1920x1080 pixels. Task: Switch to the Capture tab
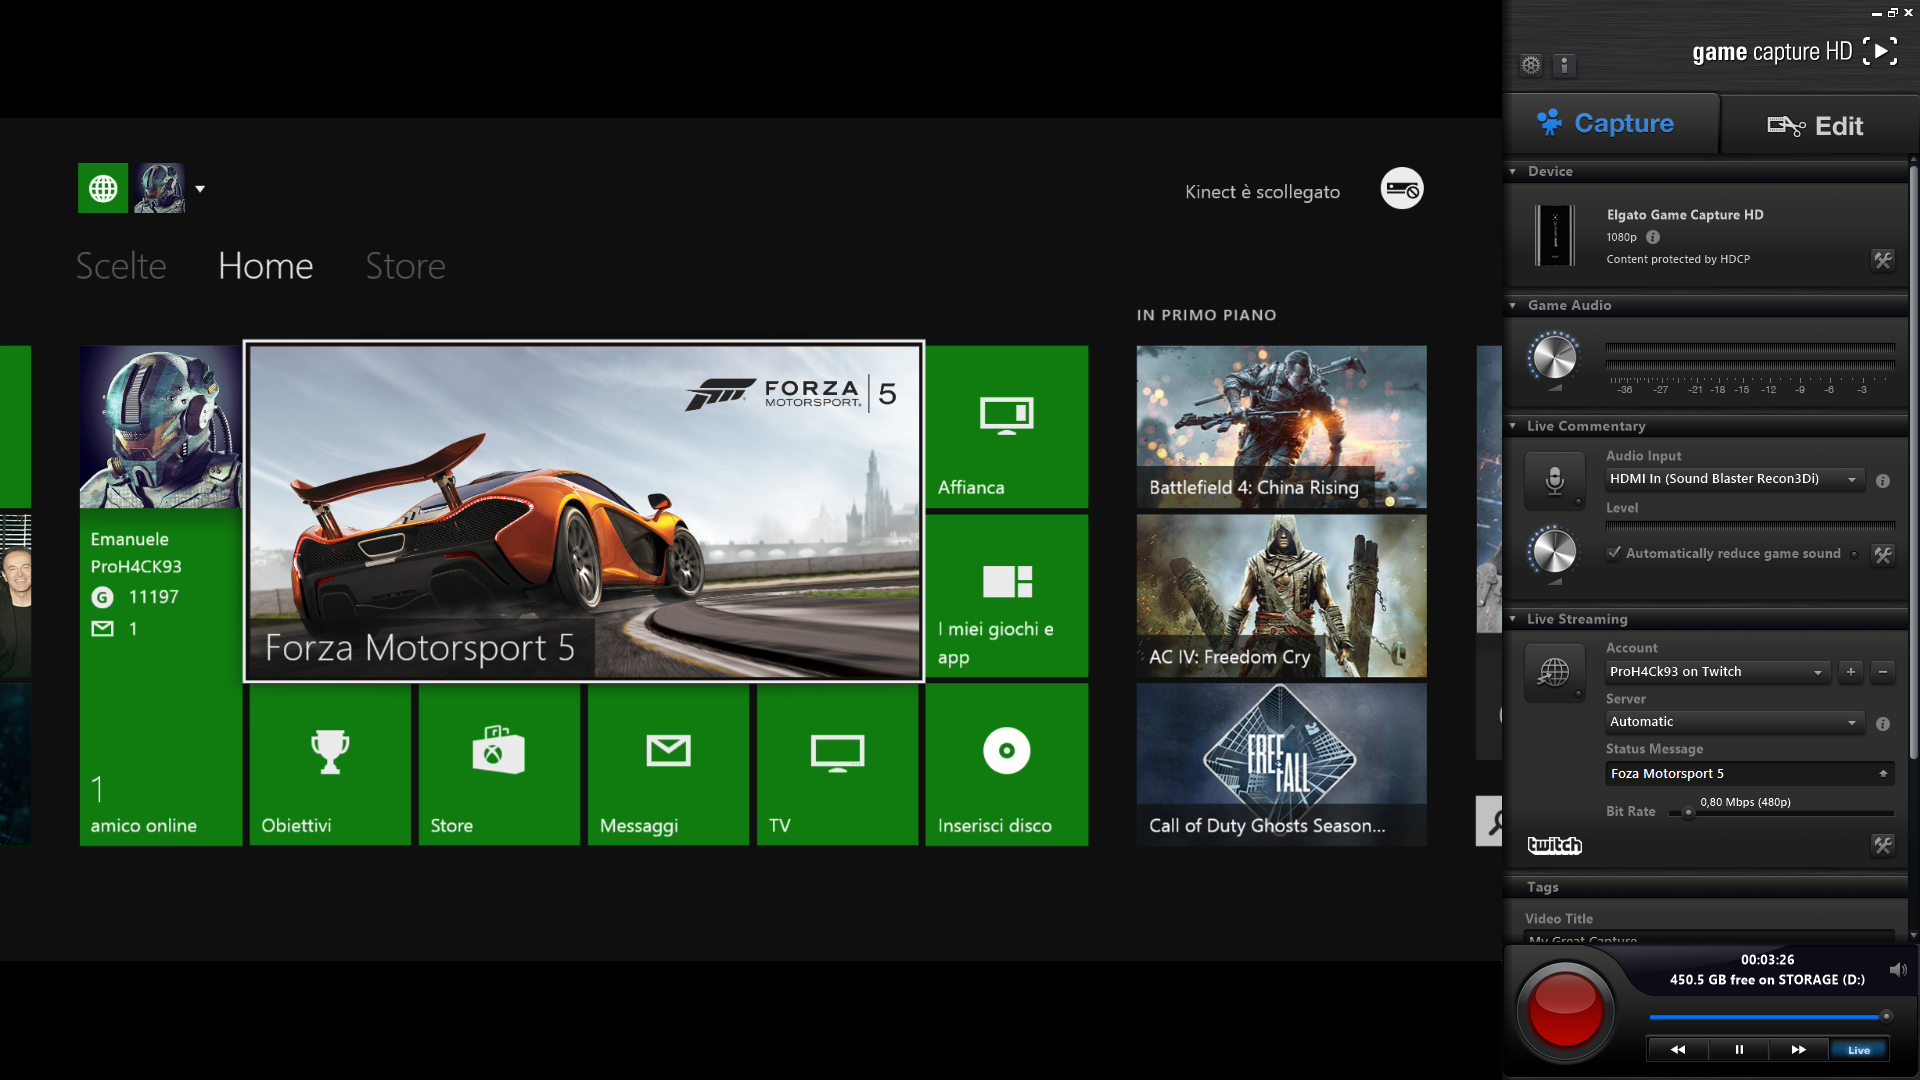(x=1611, y=124)
